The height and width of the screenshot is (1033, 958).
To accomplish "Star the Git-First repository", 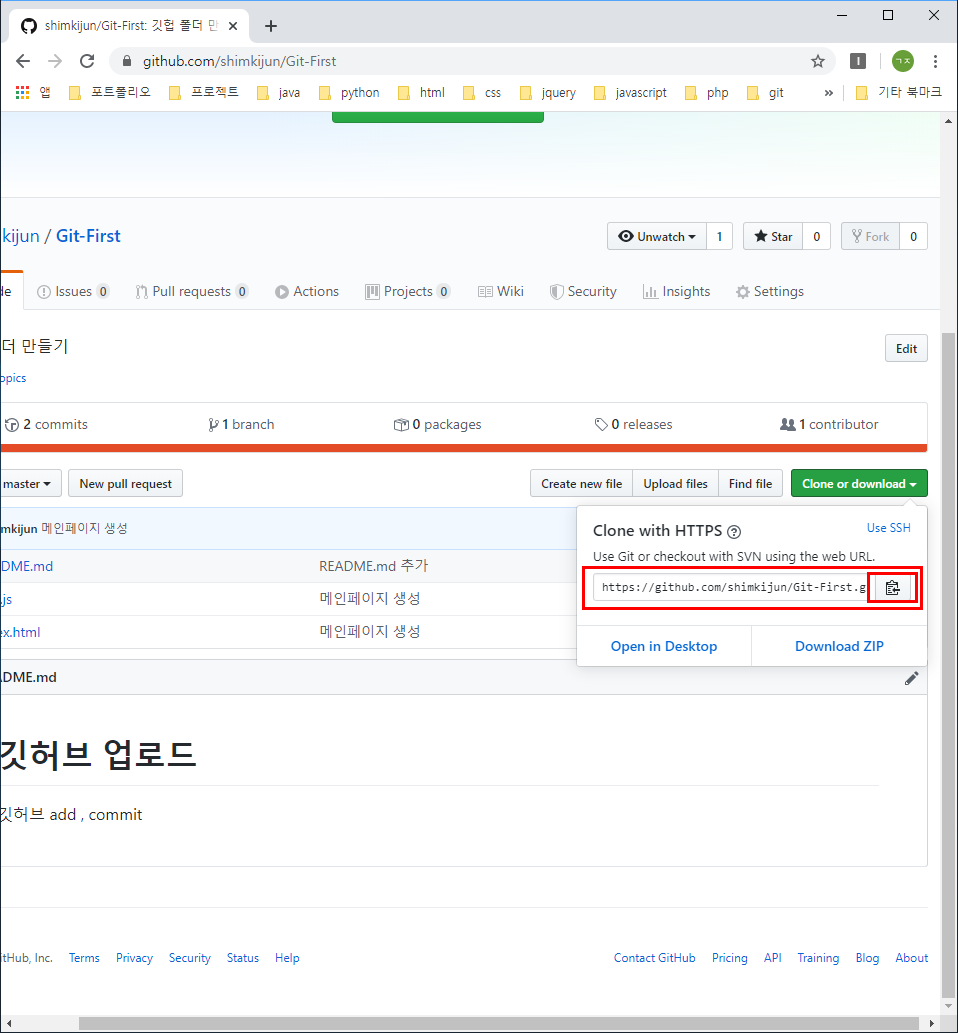I will pos(773,237).
